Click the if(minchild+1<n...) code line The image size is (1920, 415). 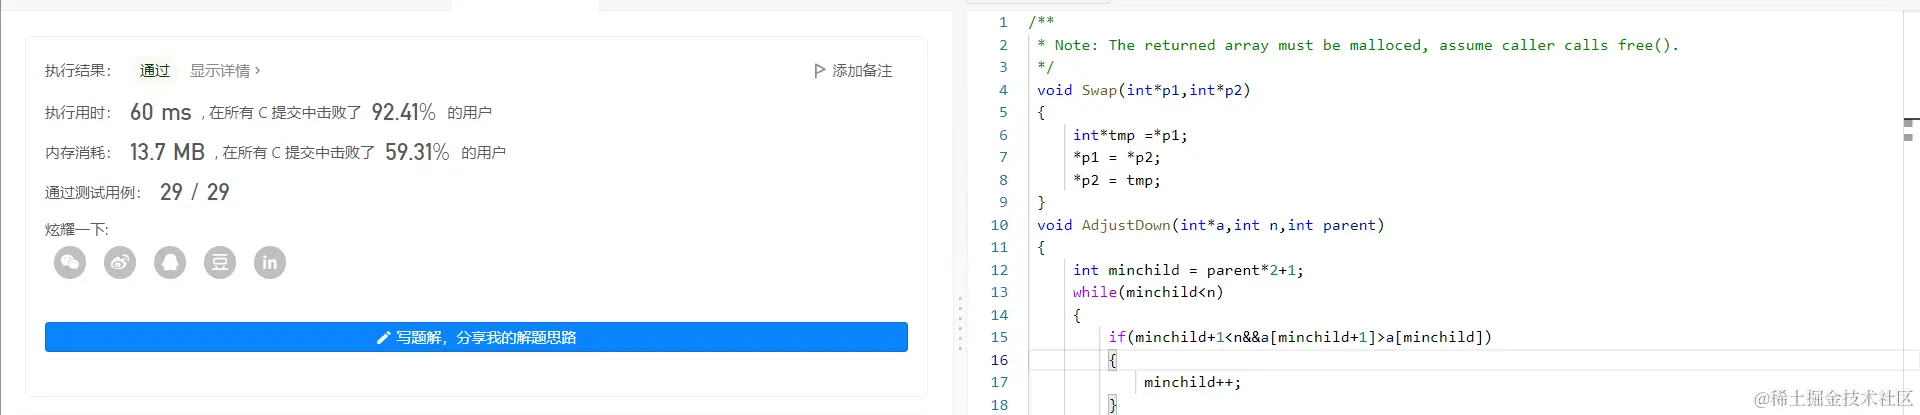pos(1300,337)
